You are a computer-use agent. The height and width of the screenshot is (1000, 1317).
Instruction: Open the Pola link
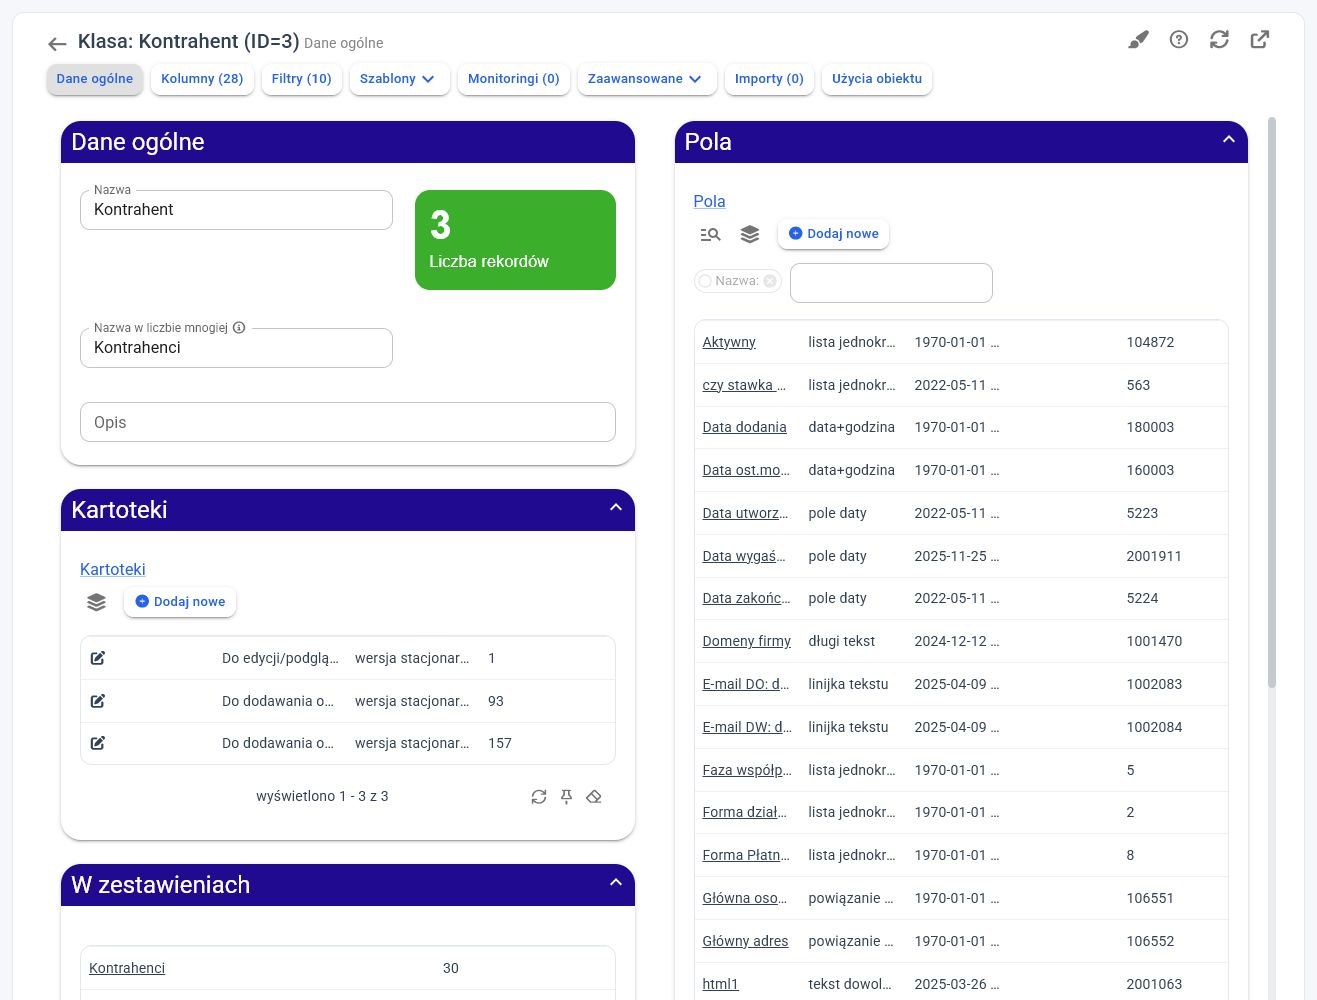709,201
